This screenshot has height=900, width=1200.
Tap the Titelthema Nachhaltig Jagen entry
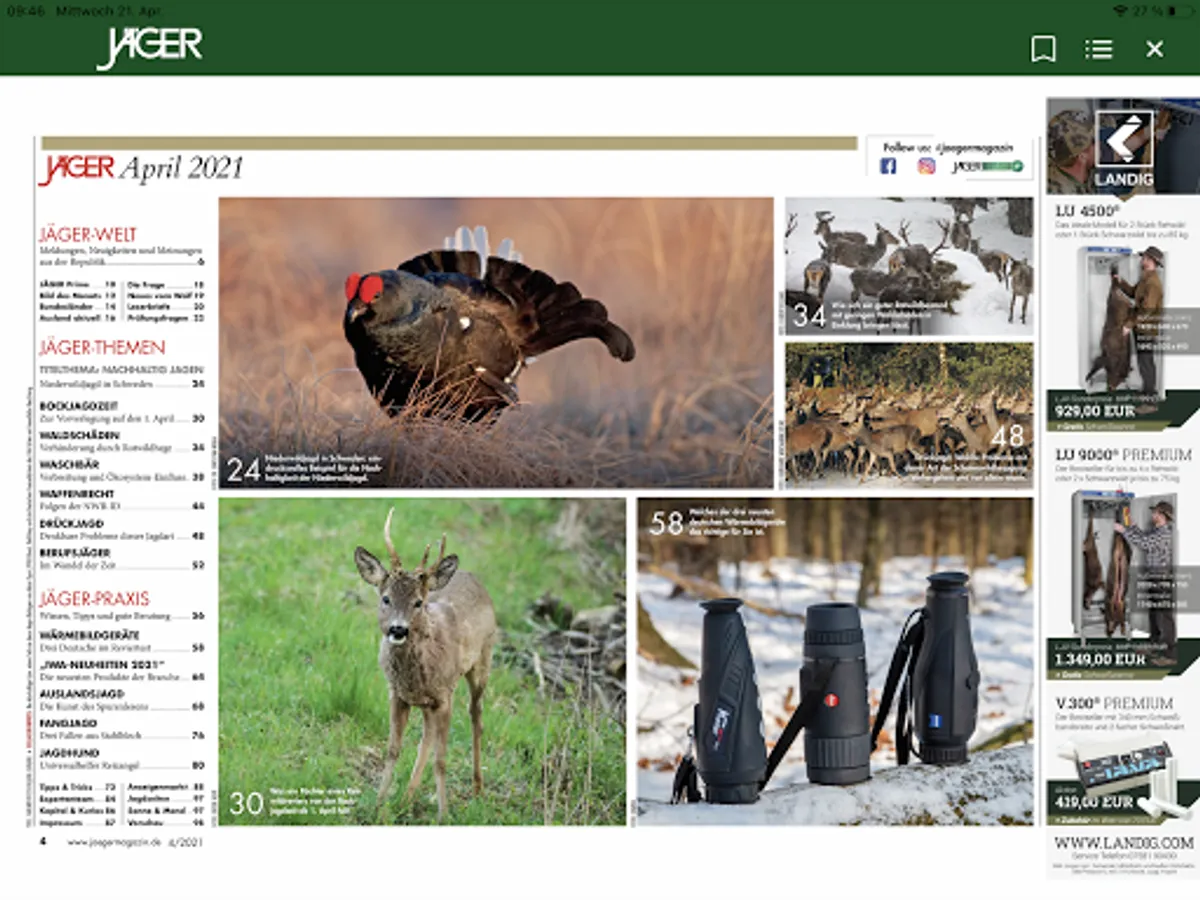coord(121,376)
